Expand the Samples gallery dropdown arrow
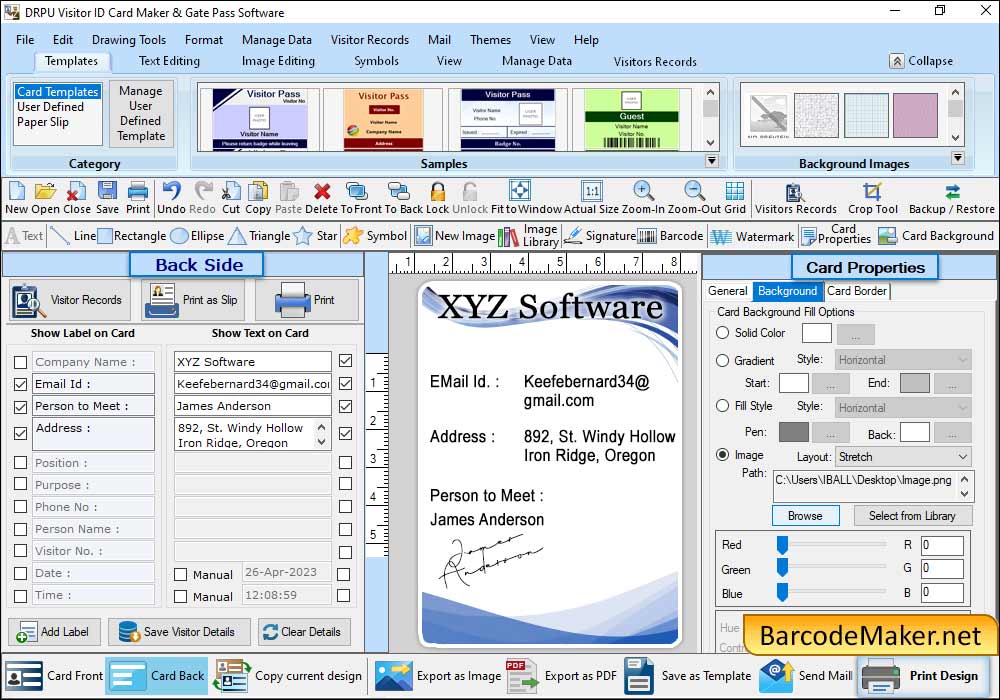Screen dimensions: 1000x700 point(712,161)
